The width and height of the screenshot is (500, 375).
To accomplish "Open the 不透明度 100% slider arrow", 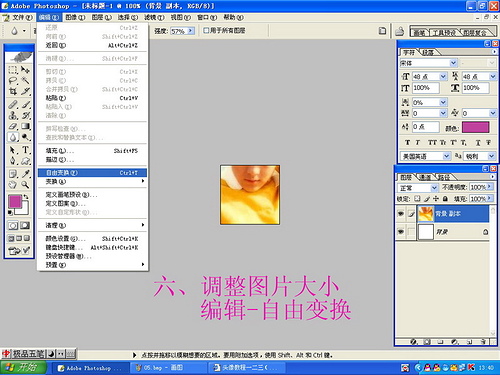I will 490,187.
